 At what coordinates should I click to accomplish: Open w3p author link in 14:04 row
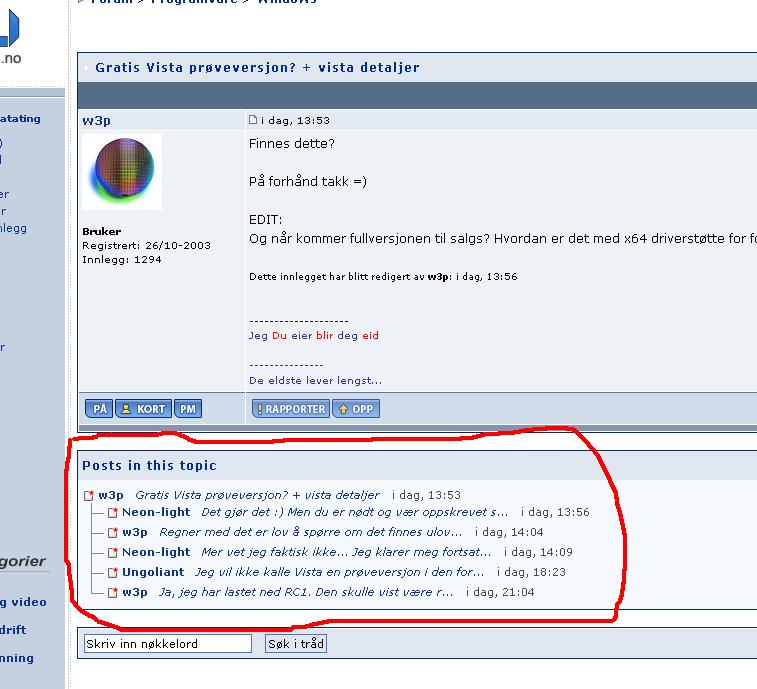pos(135,532)
